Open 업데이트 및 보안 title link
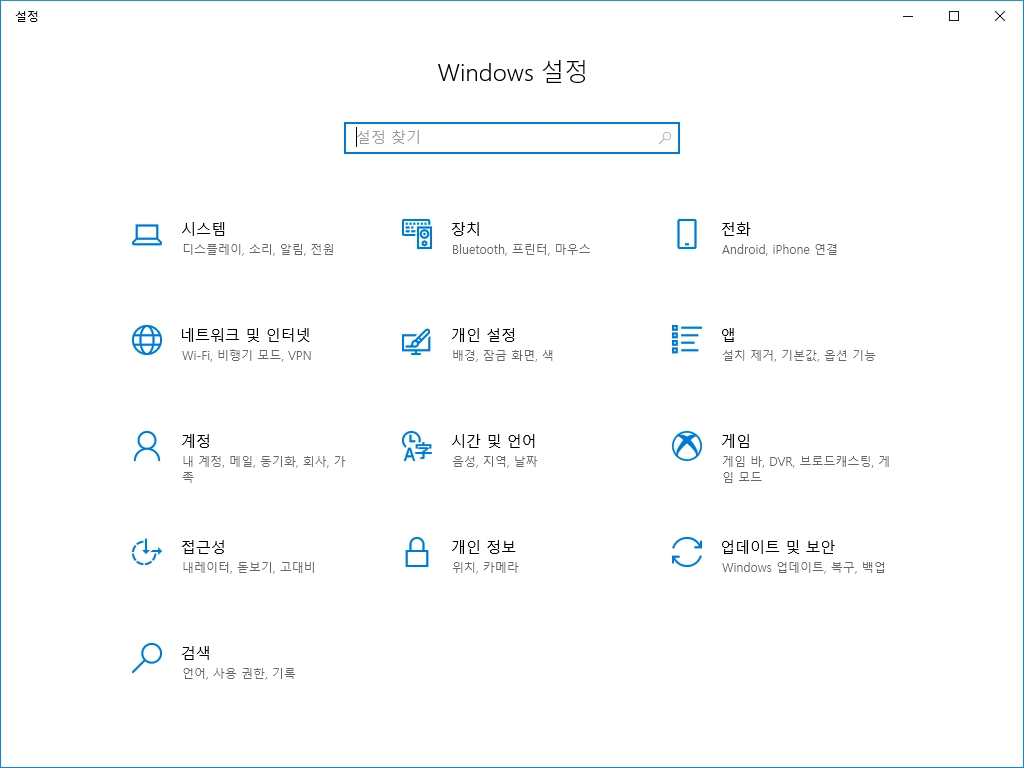 (x=778, y=546)
